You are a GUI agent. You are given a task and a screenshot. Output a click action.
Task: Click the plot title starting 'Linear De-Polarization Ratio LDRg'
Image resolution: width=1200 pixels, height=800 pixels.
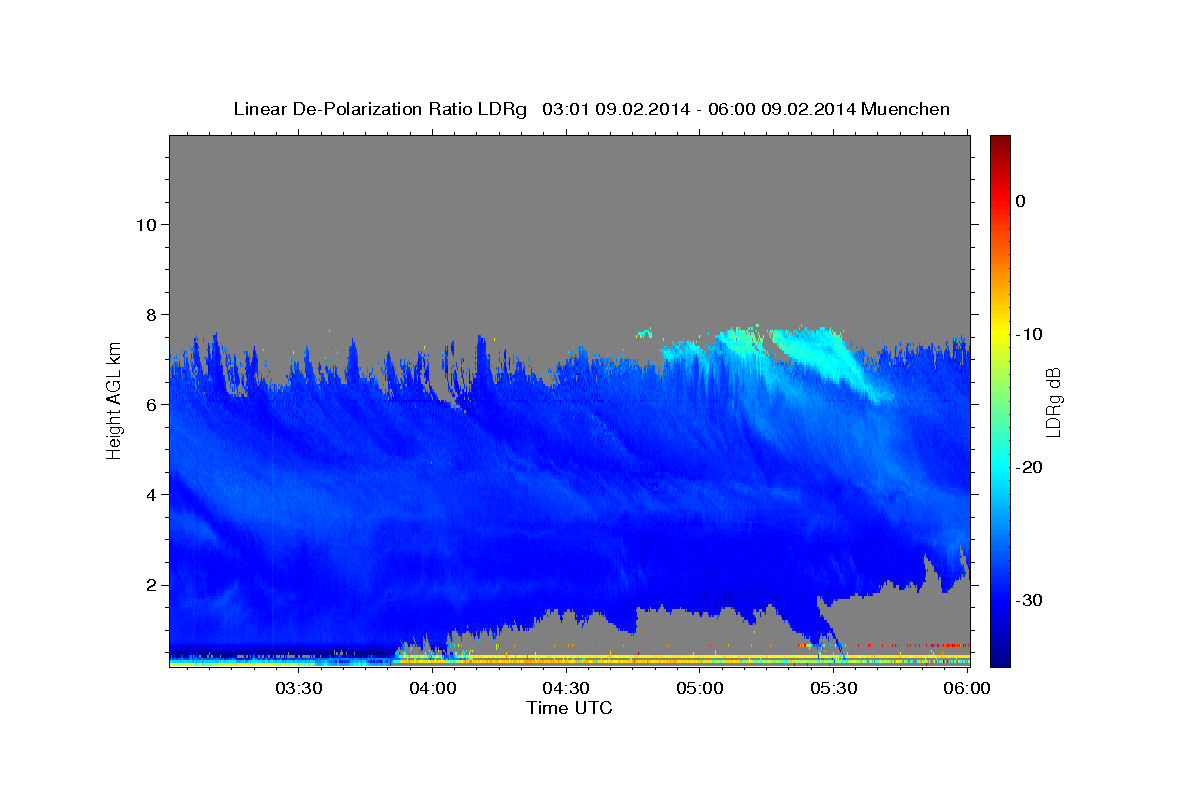pos(591,109)
